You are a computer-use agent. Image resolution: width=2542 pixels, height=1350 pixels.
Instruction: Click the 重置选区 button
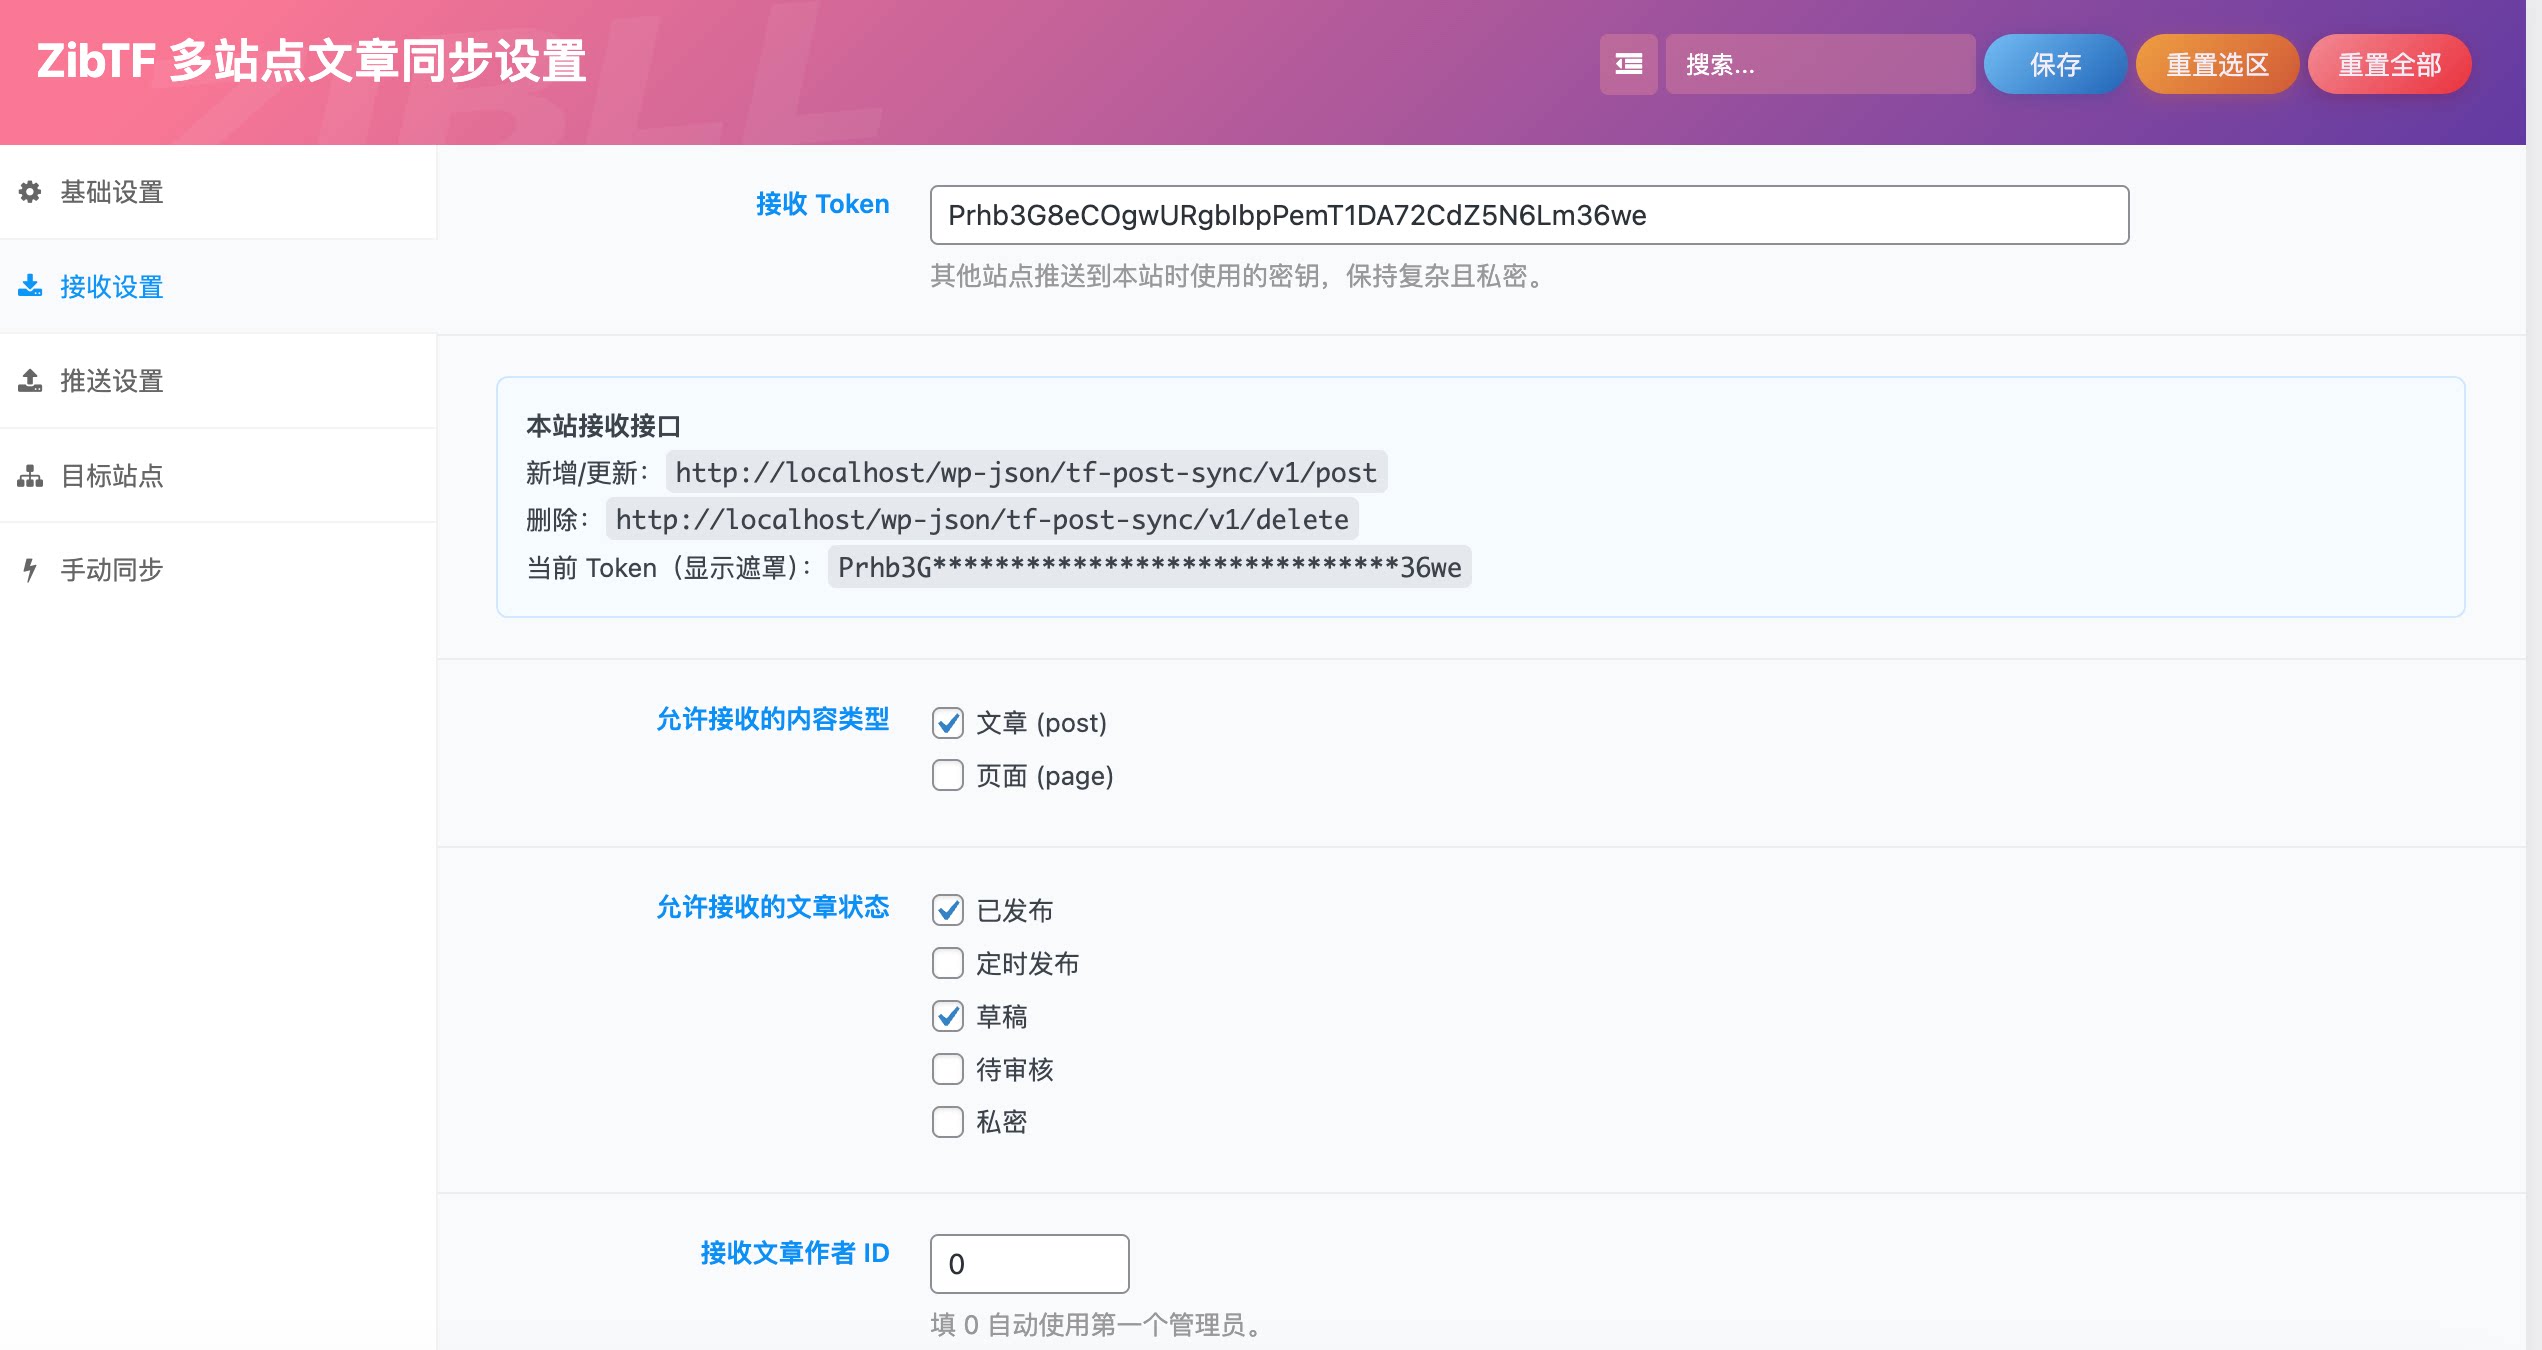coord(2217,64)
